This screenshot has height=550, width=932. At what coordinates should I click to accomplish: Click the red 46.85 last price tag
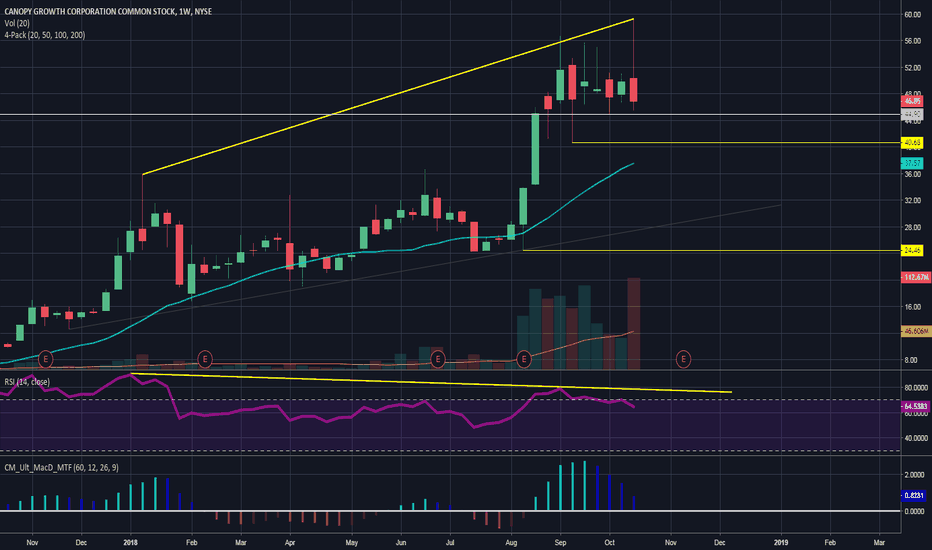(x=912, y=101)
